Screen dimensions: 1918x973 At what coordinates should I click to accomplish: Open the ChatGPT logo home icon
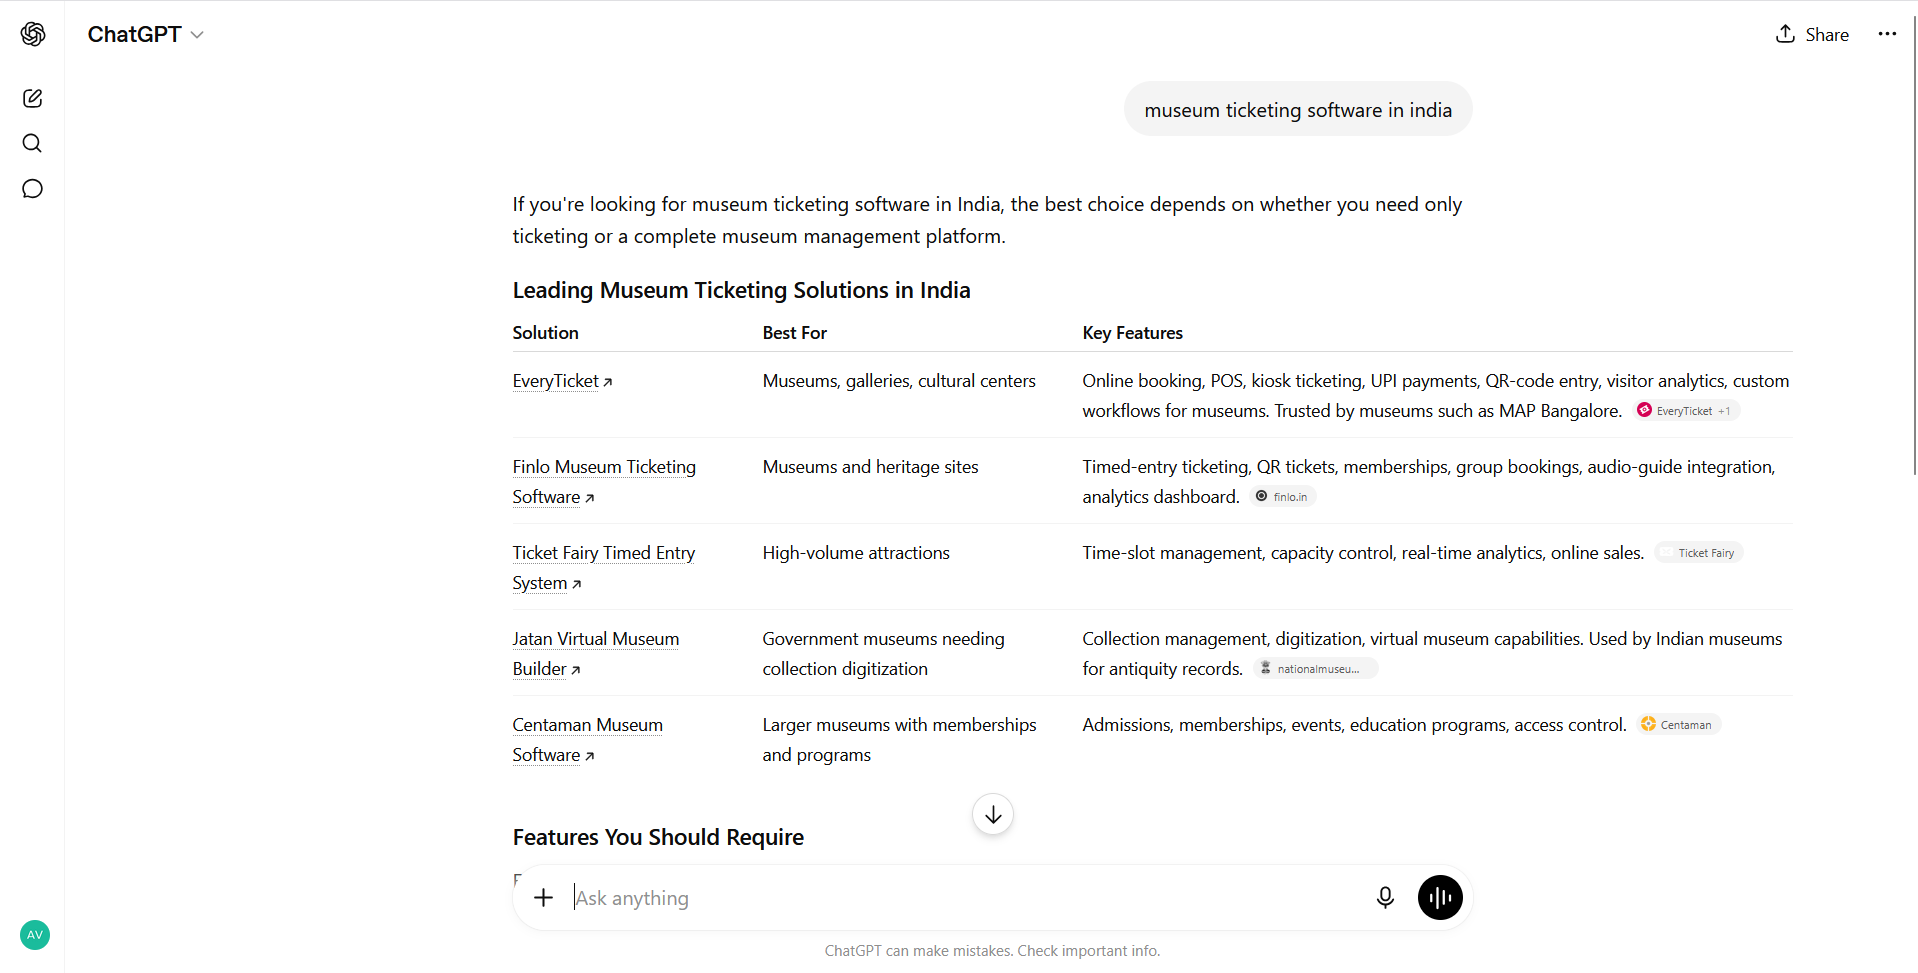pyautogui.click(x=33, y=34)
